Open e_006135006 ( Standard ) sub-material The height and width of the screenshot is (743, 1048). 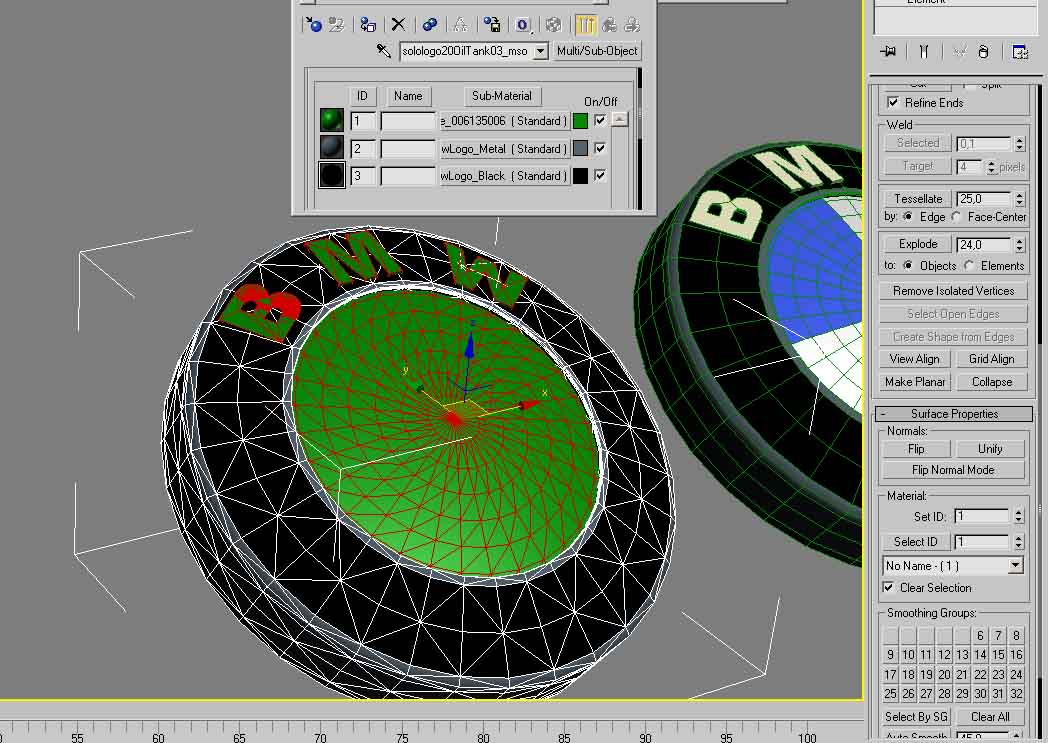pos(504,121)
